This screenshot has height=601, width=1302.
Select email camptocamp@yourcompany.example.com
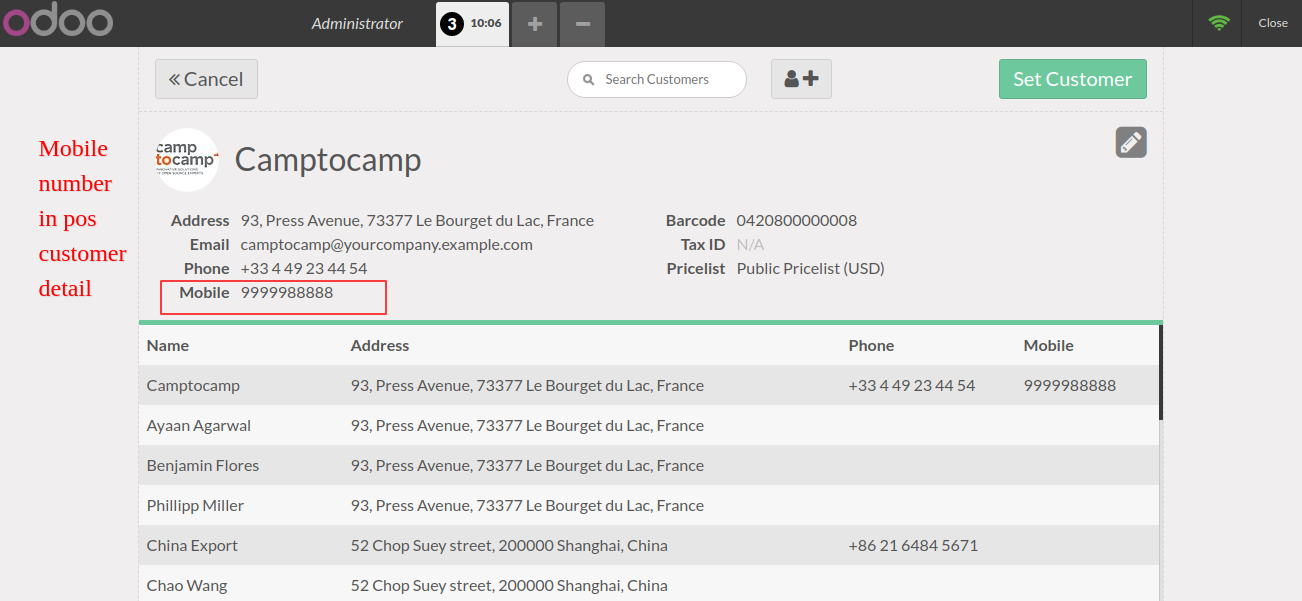387,245
